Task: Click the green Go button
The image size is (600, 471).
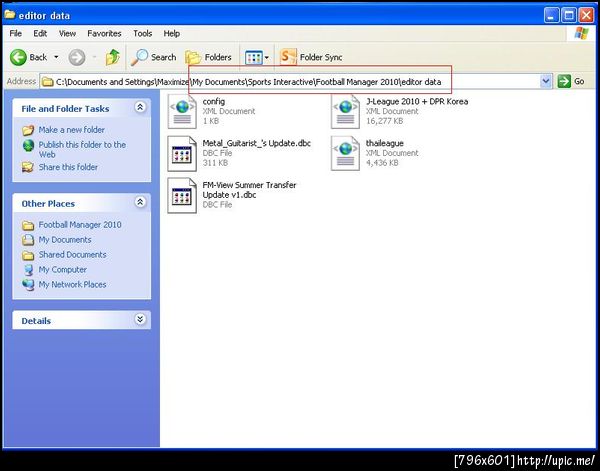Action: [571, 81]
